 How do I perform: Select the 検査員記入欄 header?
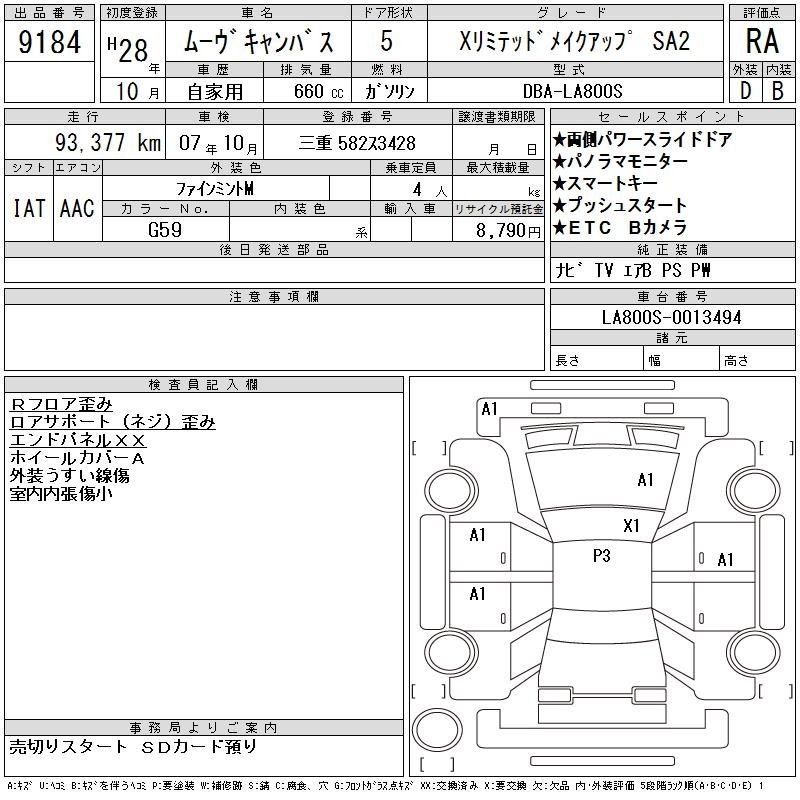pyautogui.click(x=204, y=385)
